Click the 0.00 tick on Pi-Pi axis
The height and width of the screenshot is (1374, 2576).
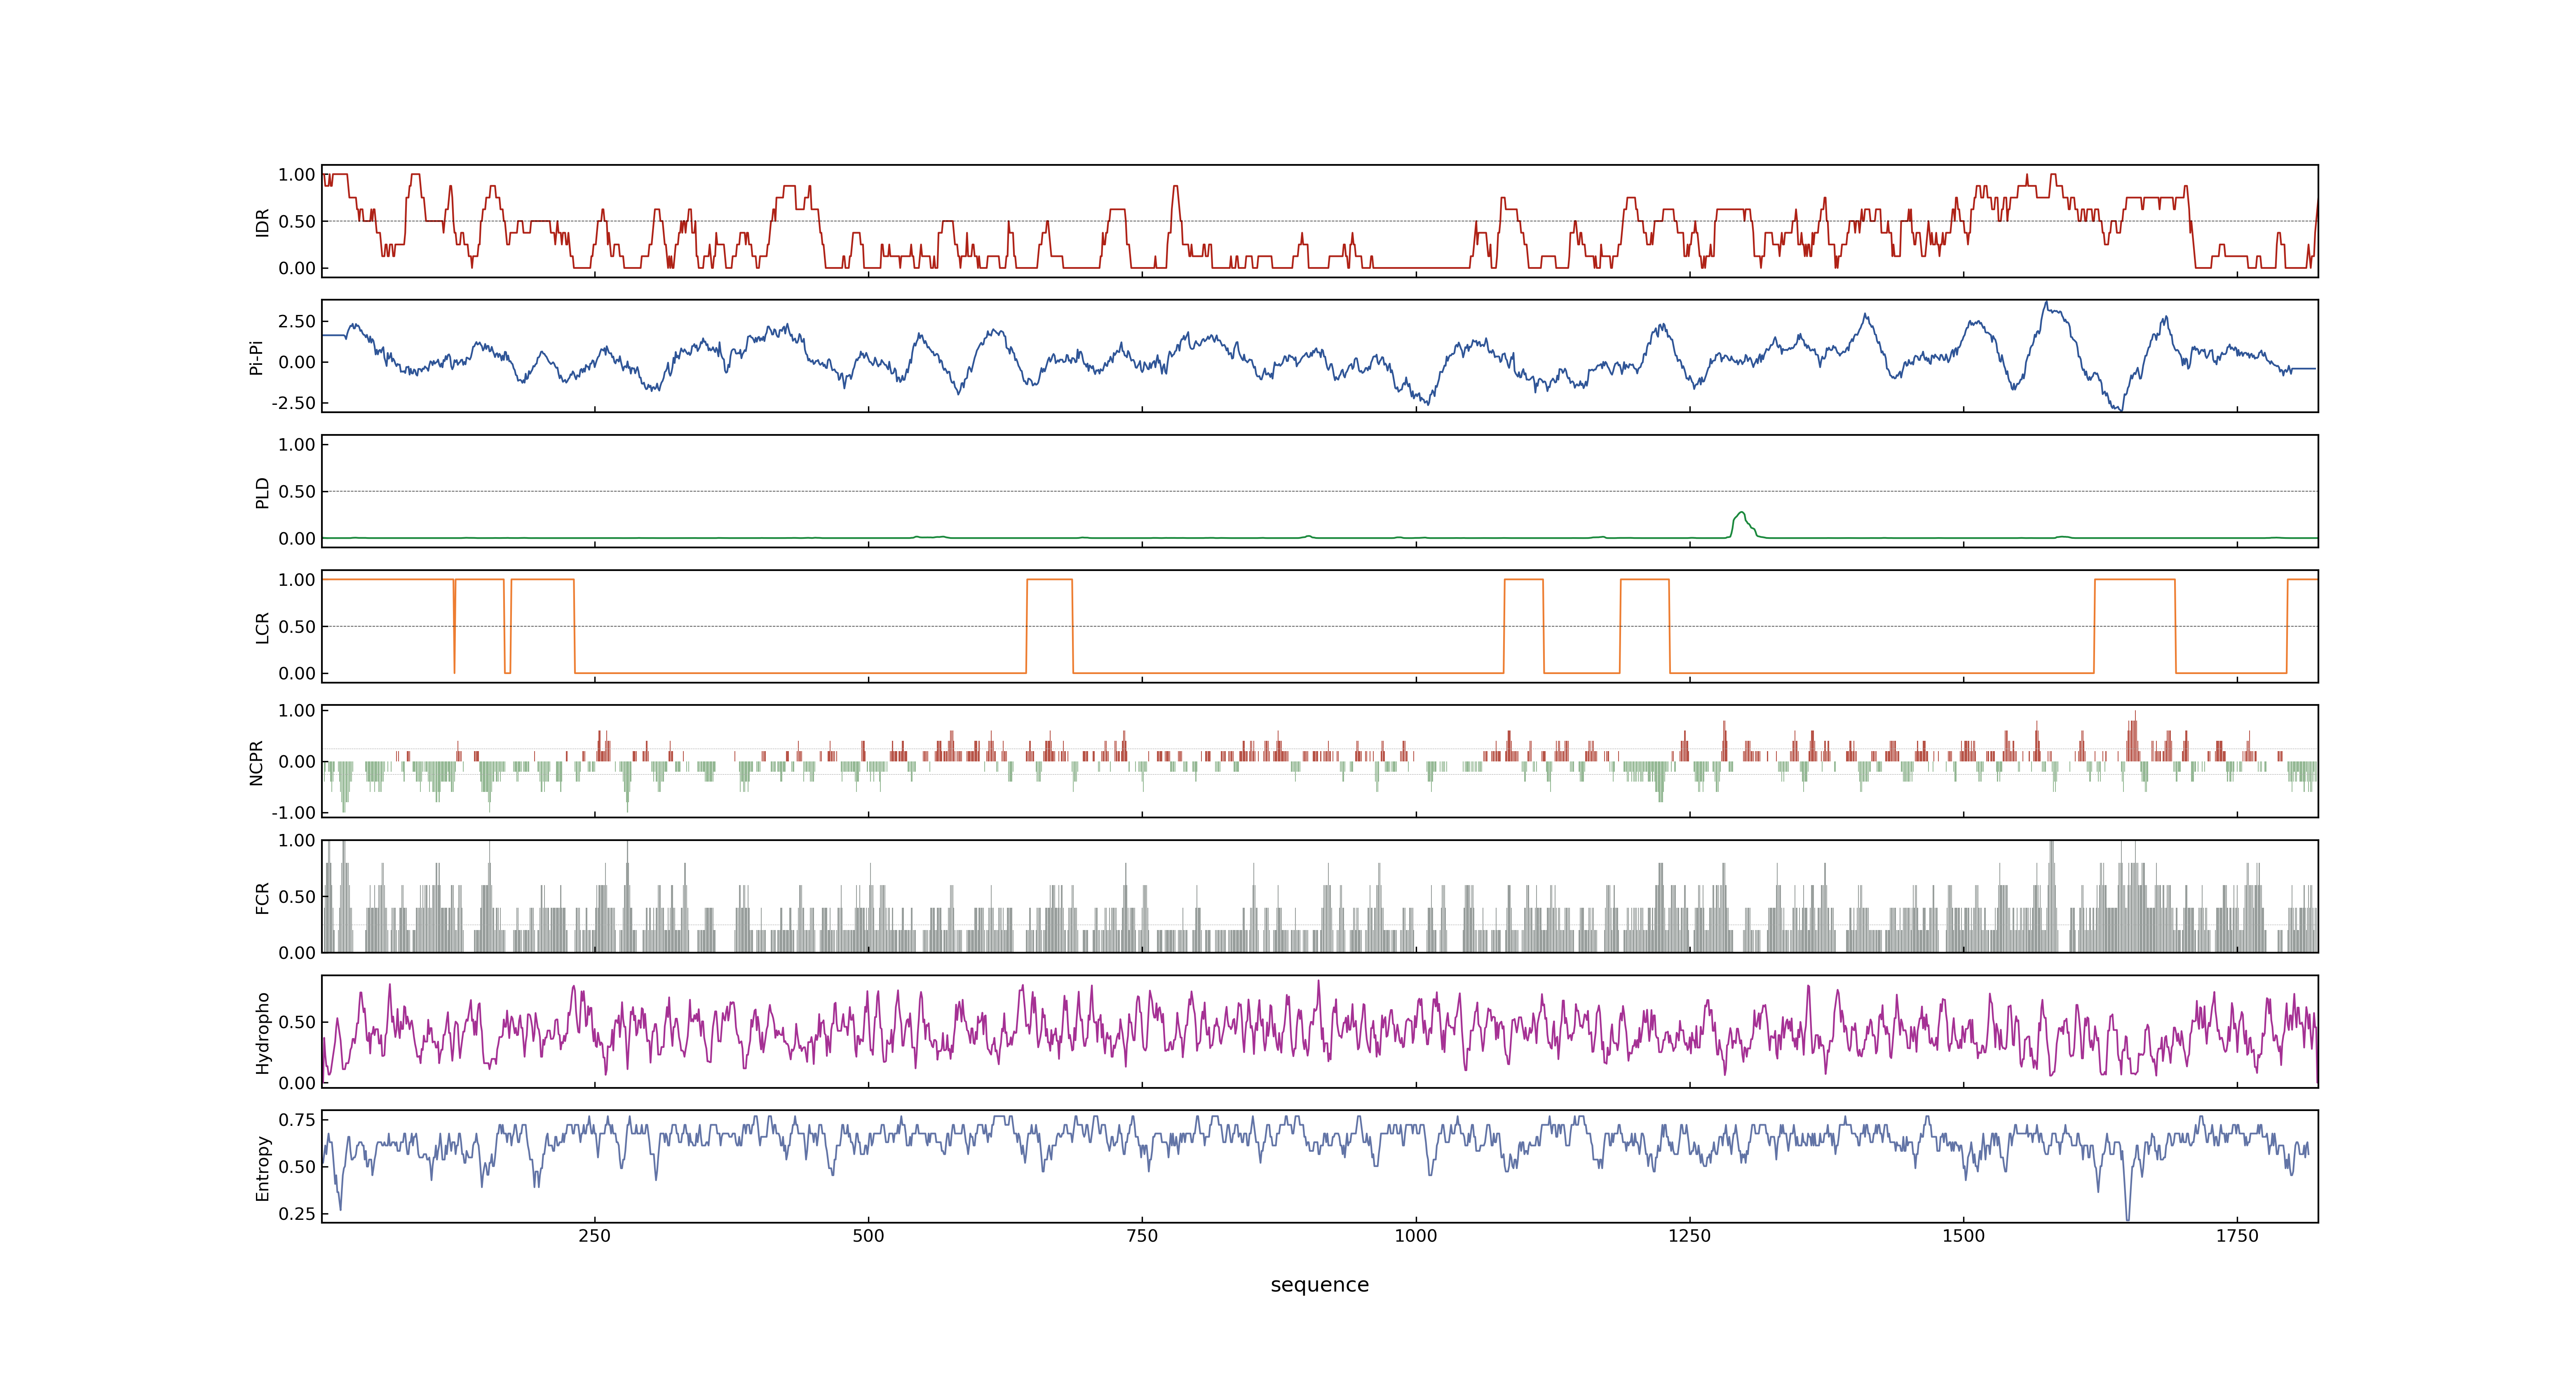[x=297, y=362]
